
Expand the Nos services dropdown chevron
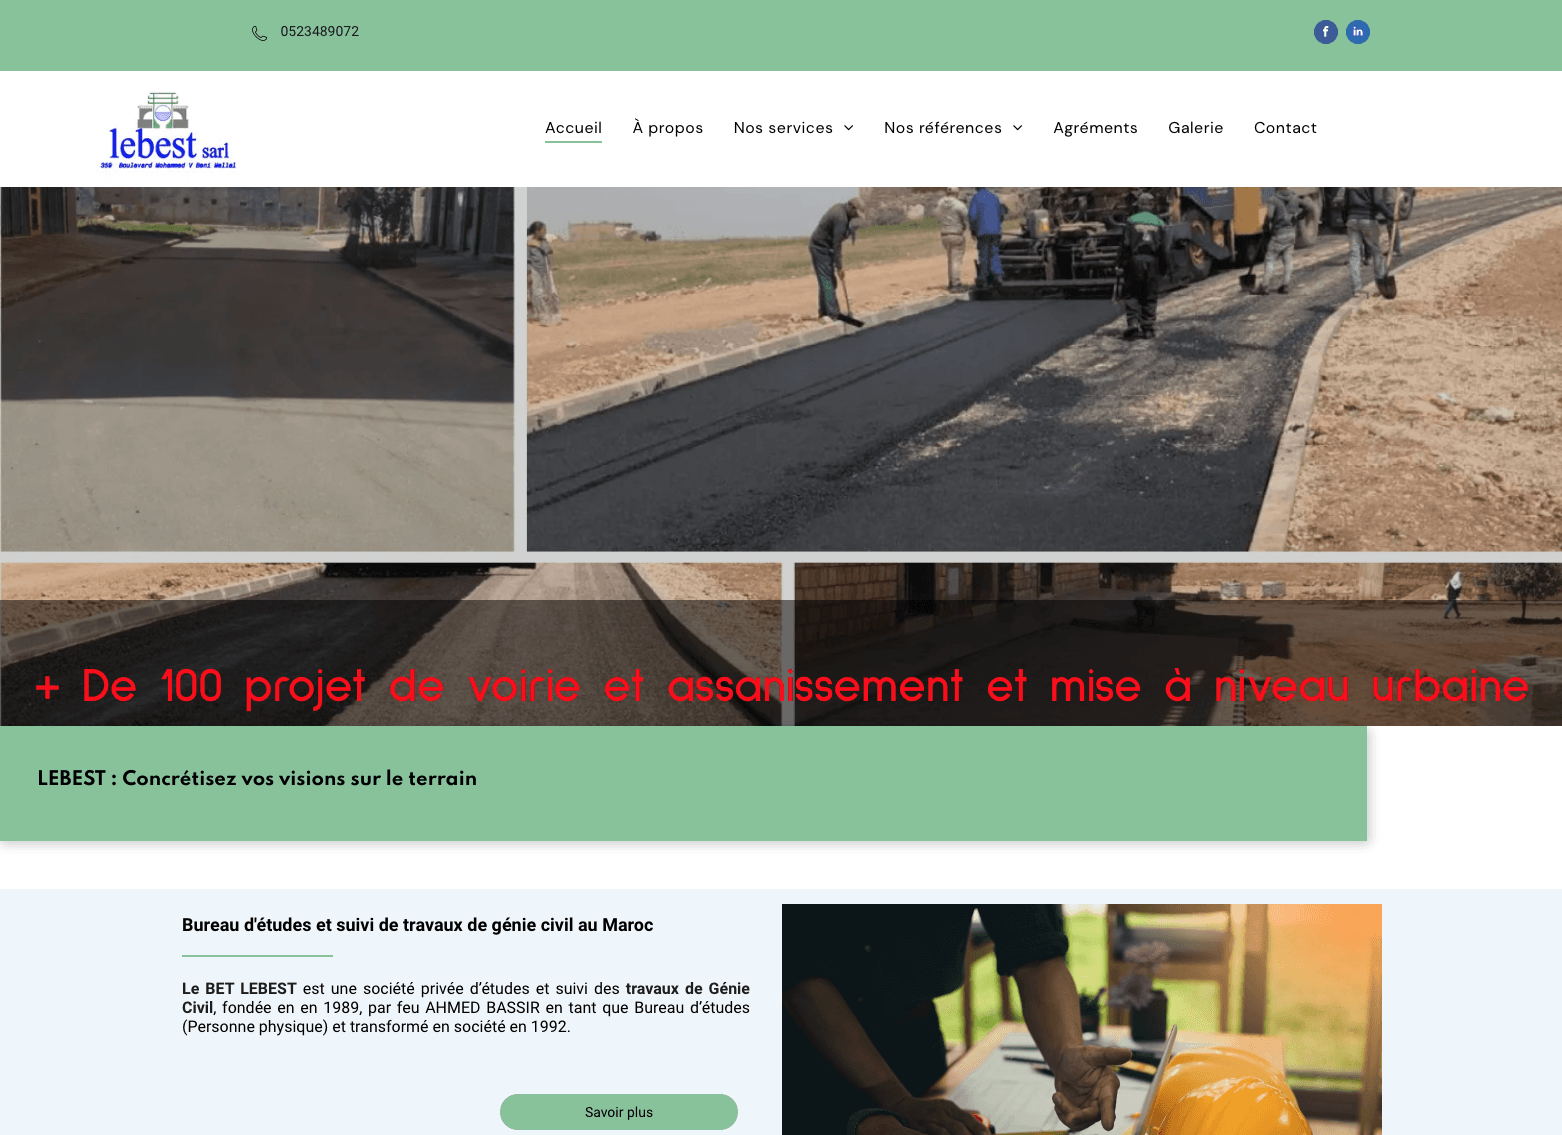pyautogui.click(x=849, y=128)
